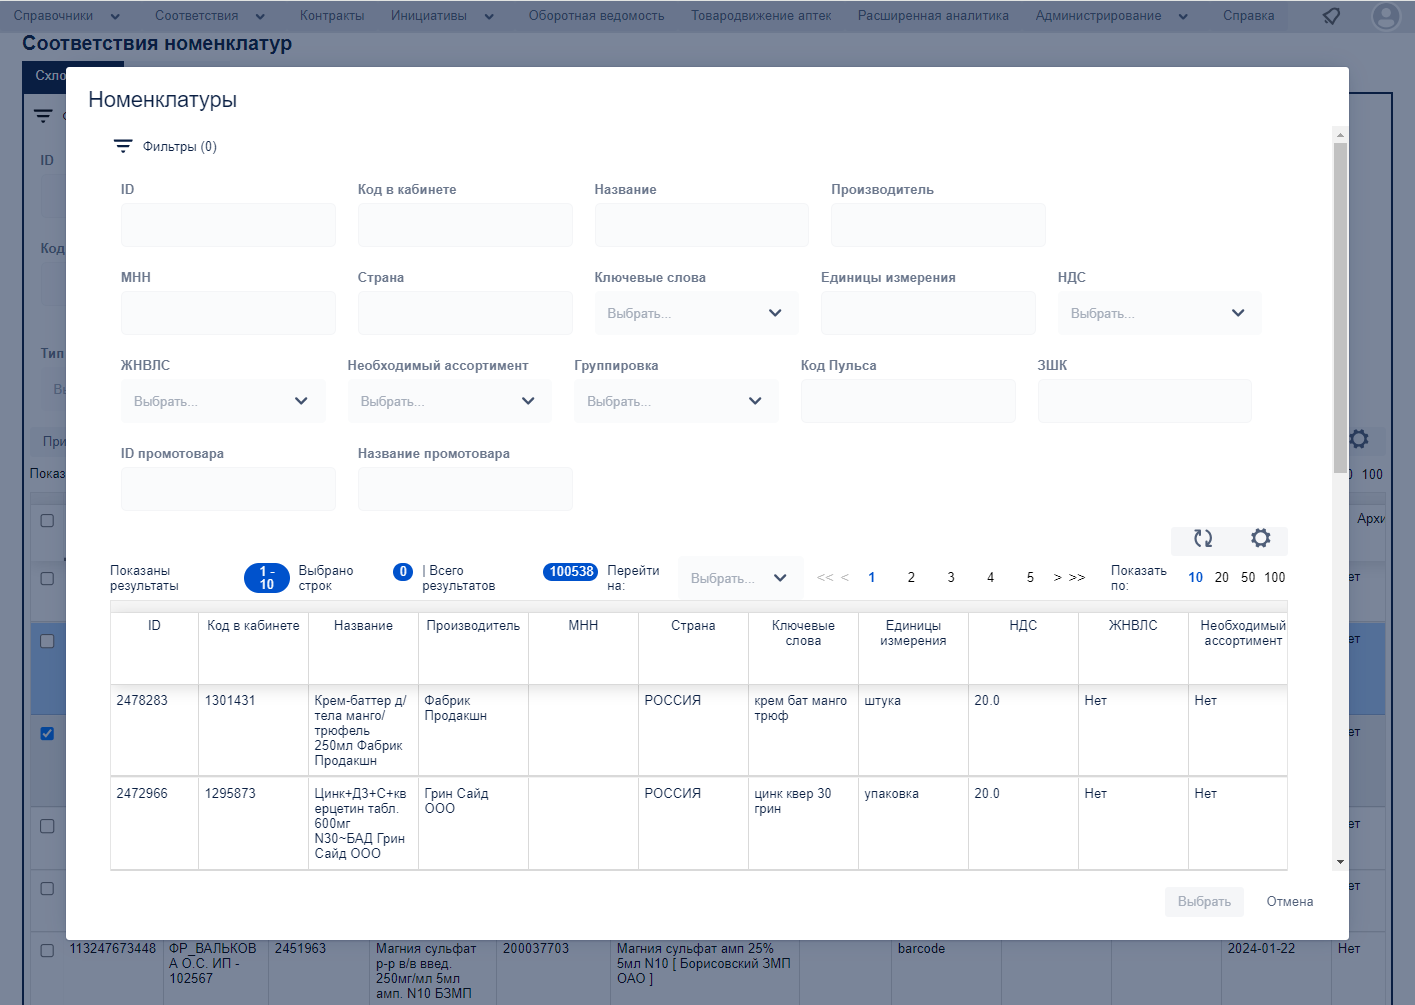
Task: Click the background page settings gear
Action: [x=1359, y=438]
